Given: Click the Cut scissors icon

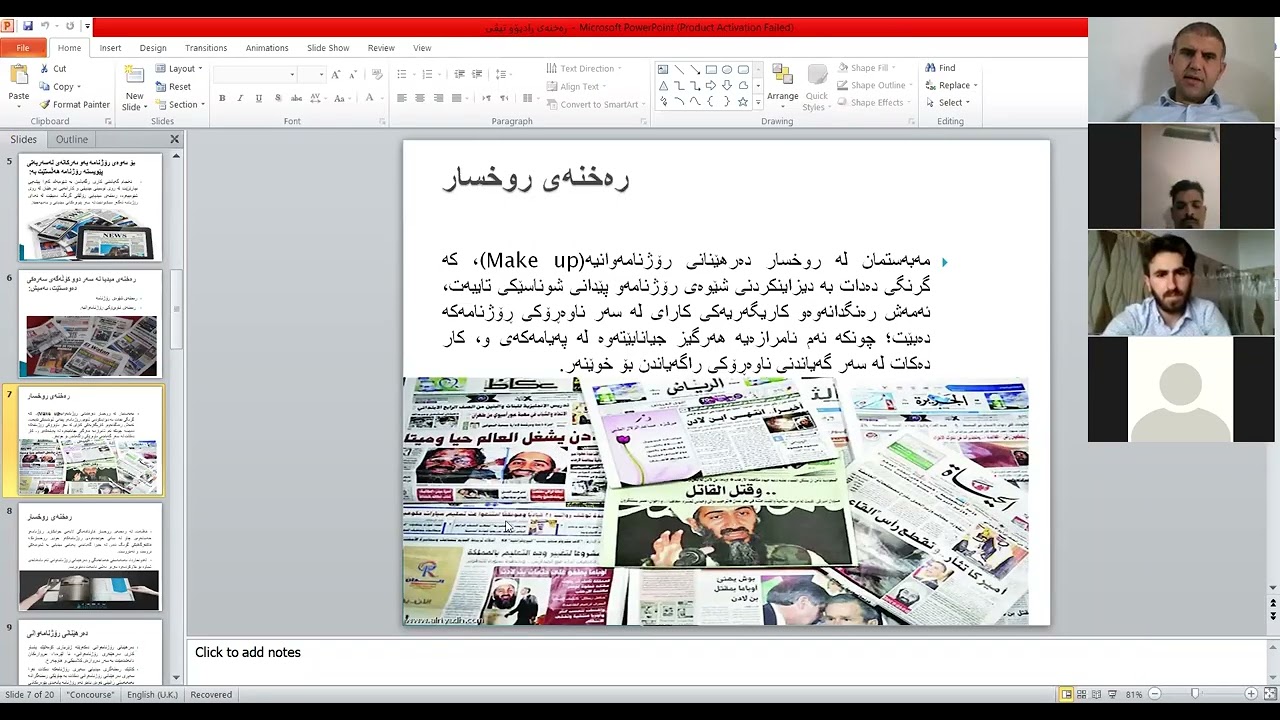Looking at the screenshot, I should [x=45, y=69].
